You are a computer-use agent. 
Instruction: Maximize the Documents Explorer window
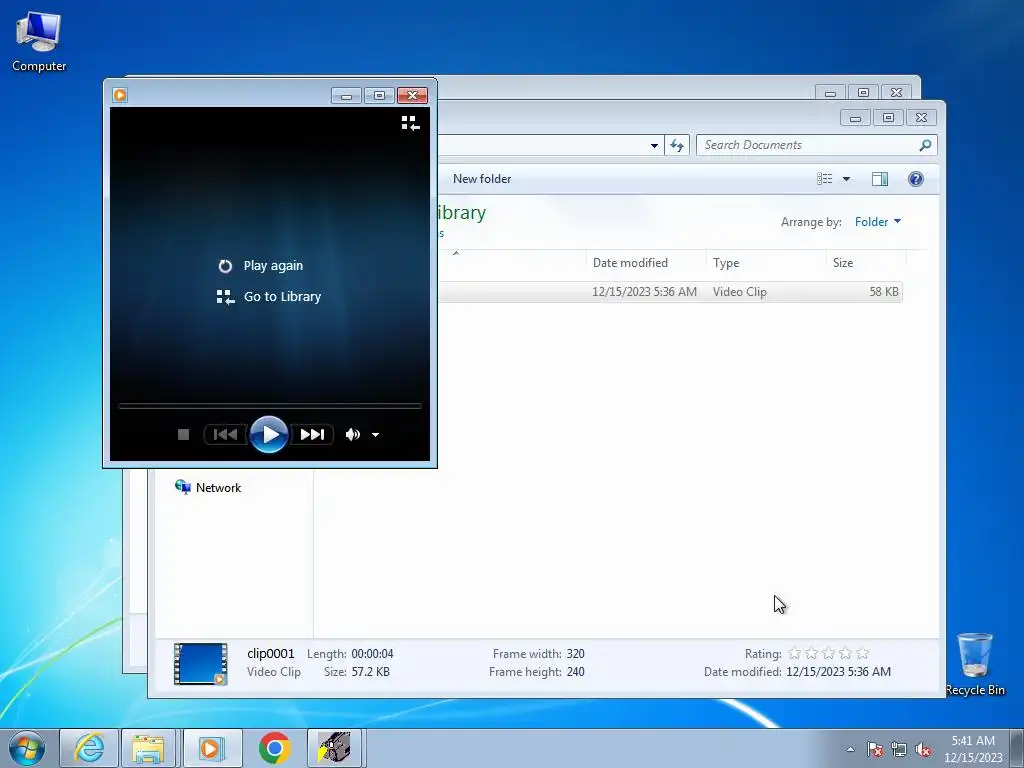pyautogui.click(x=888, y=118)
